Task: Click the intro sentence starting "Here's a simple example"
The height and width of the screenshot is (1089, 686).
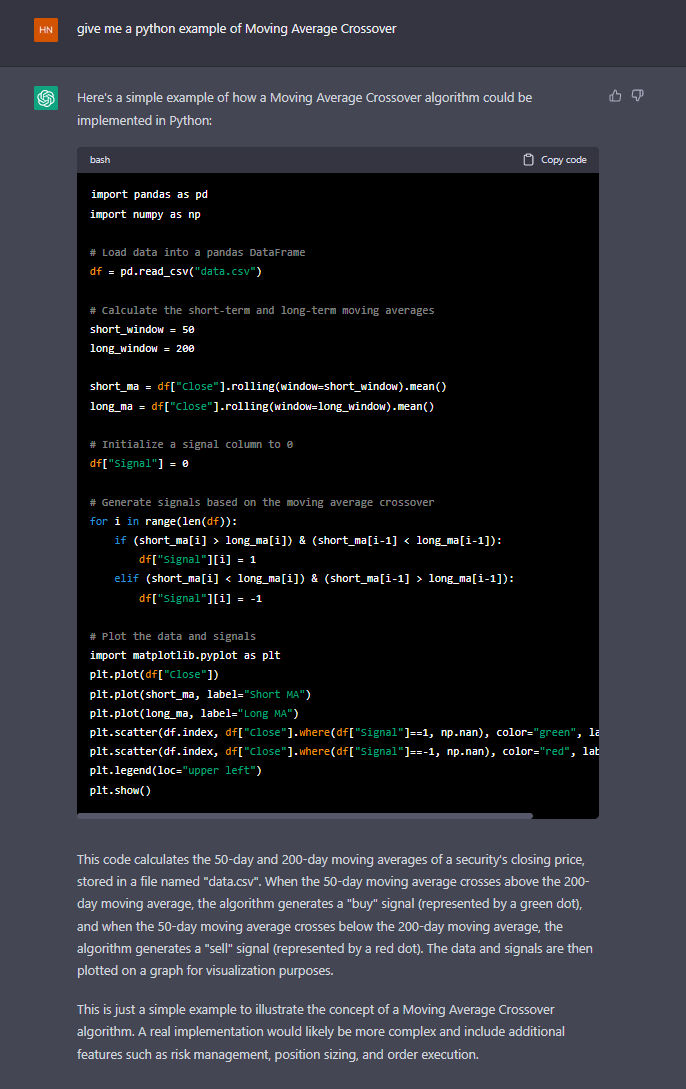Action: click(x=305, y=109)
